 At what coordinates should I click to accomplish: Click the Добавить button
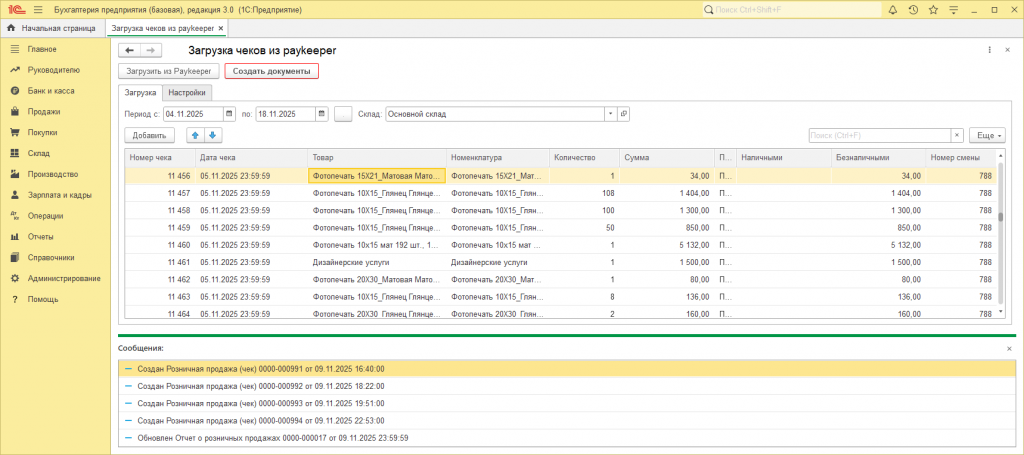(x=149, y=135)
